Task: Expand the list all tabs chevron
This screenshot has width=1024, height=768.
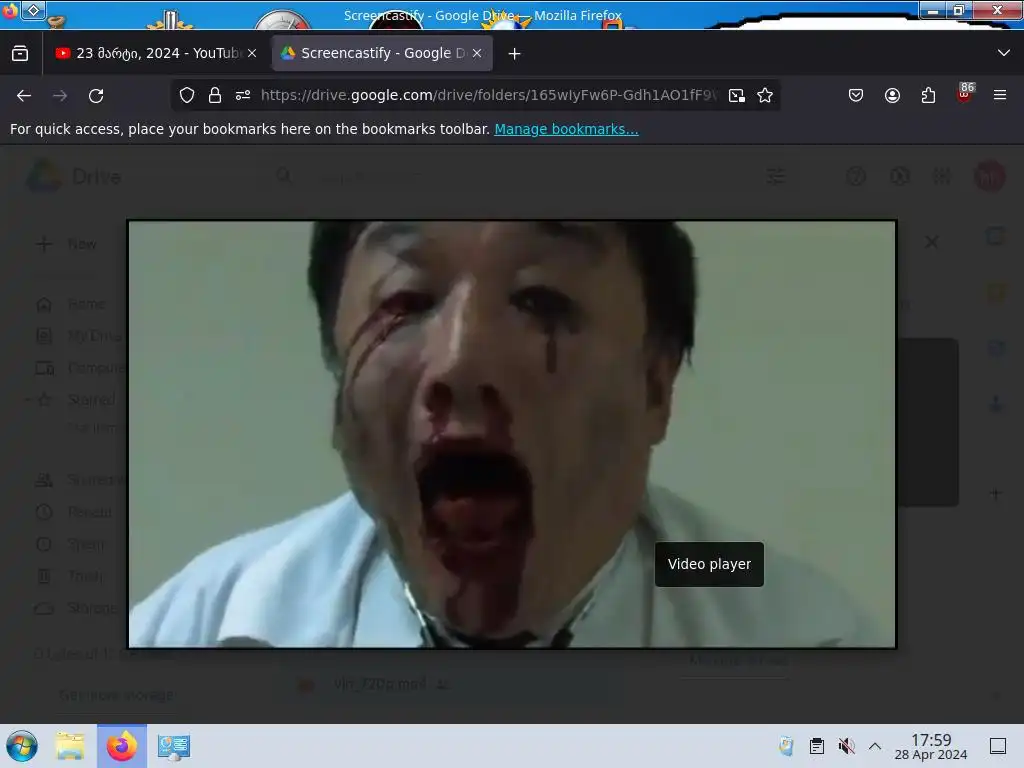Action: click(1004, 53)
